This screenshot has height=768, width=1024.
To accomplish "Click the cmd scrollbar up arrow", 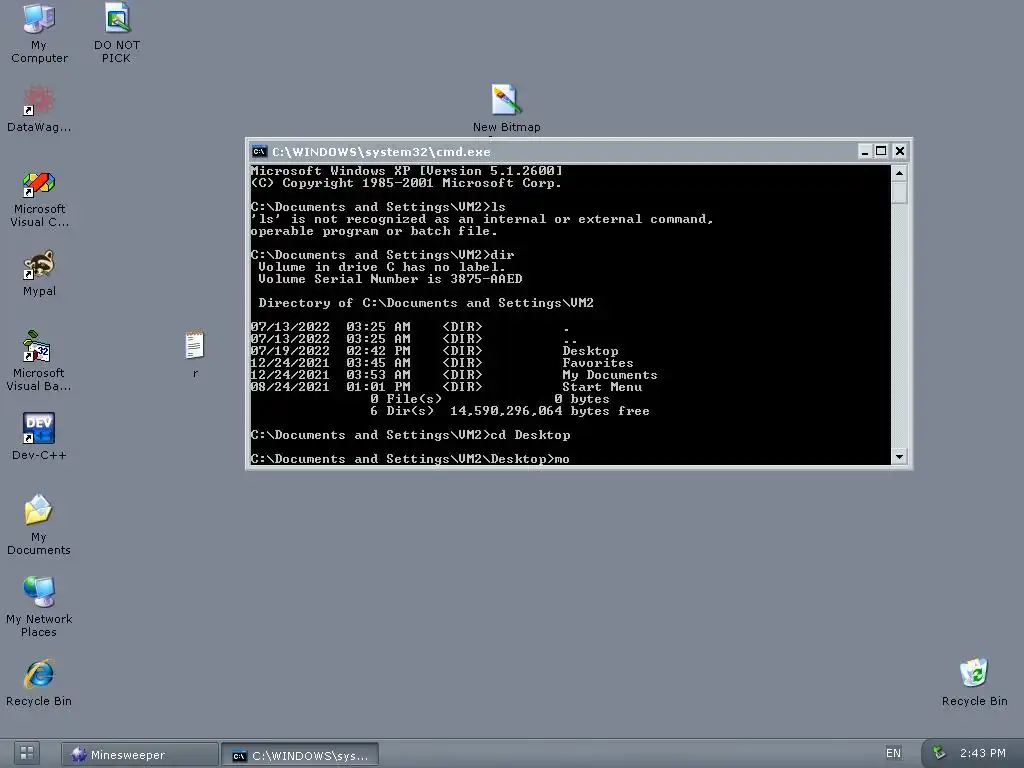I will point(899,174).
